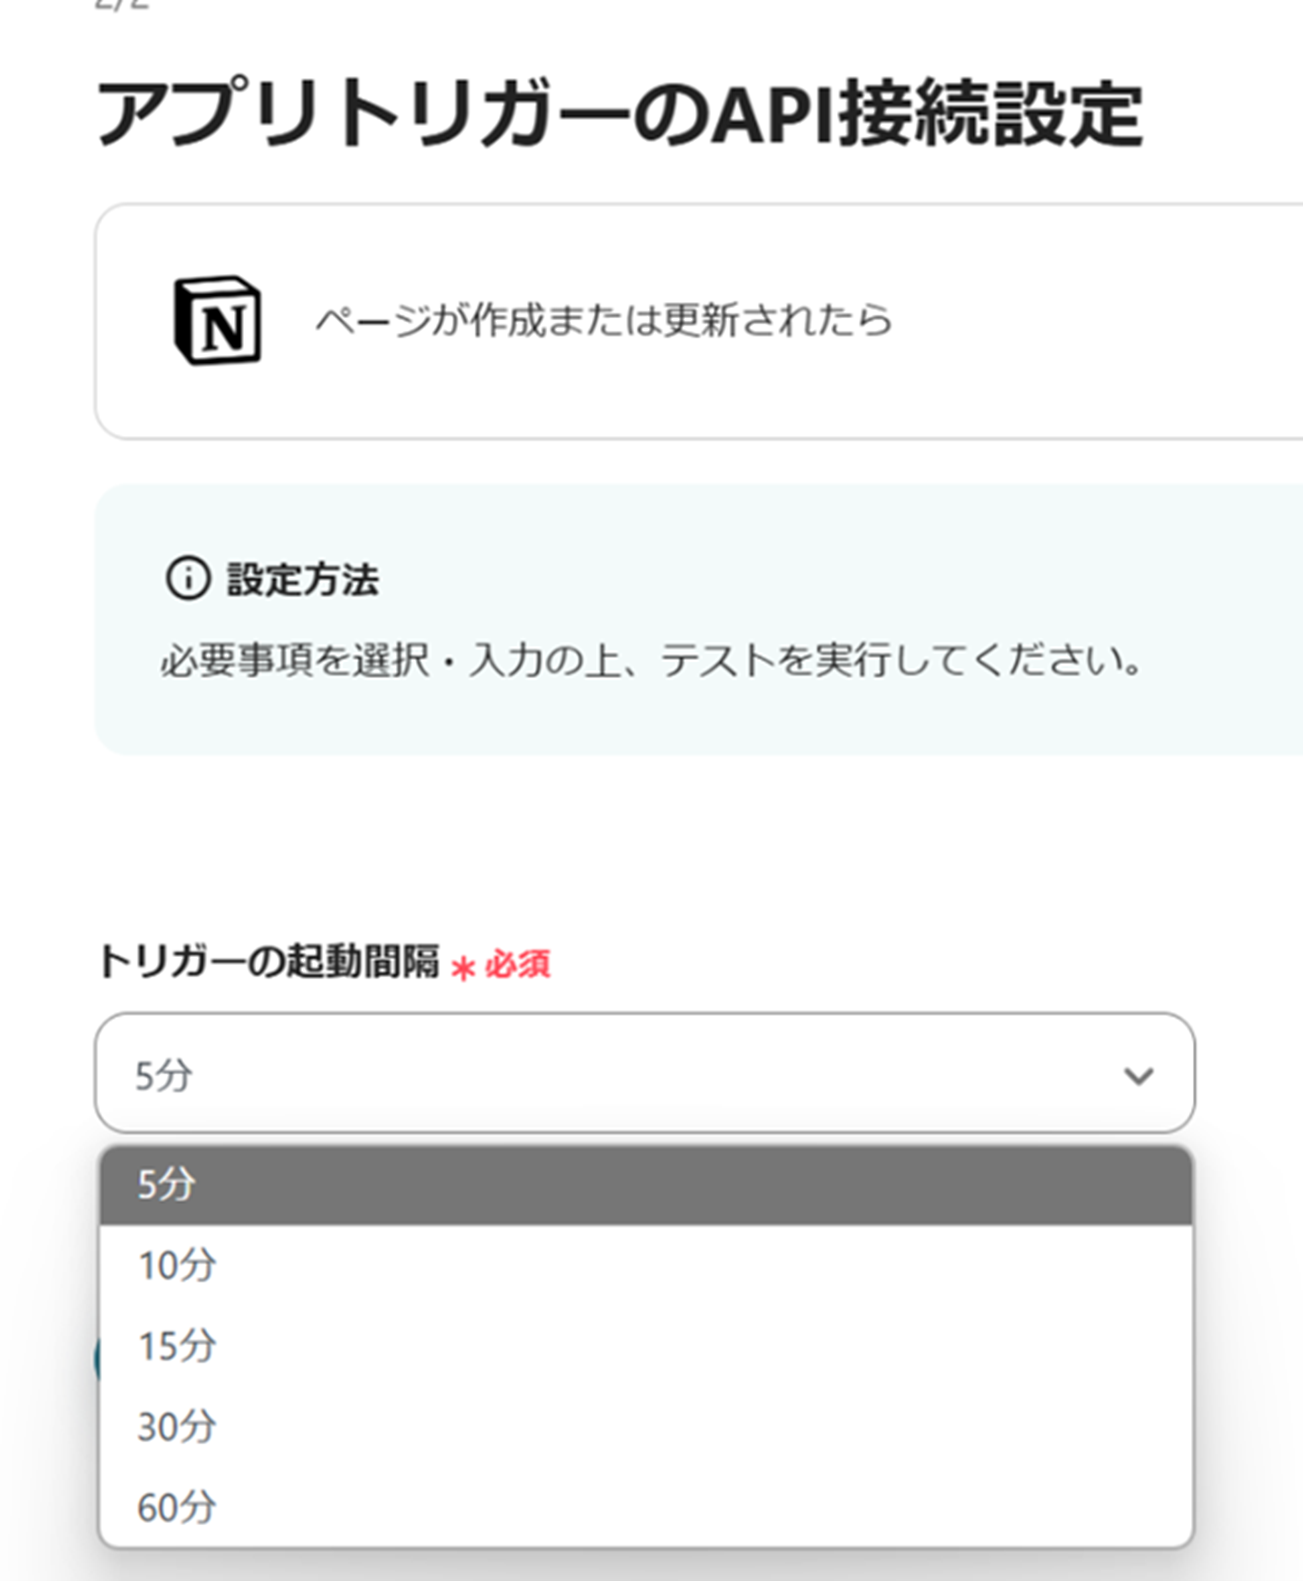Click the アプリトリガーのAPI接続設定 page title
Screen dimensions: 1303x1581
click(619, 114)
